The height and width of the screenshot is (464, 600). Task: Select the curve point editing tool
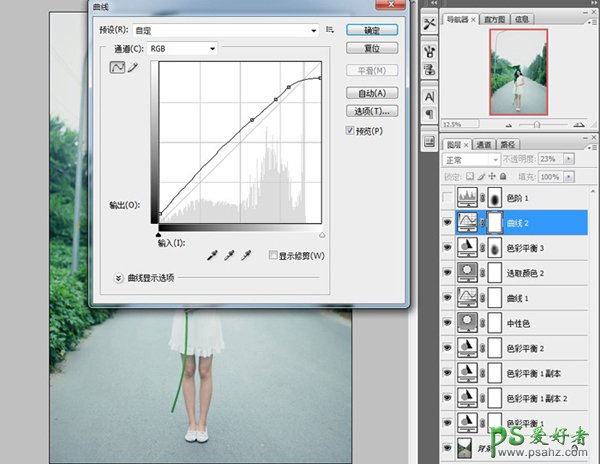tap(117, 68)
